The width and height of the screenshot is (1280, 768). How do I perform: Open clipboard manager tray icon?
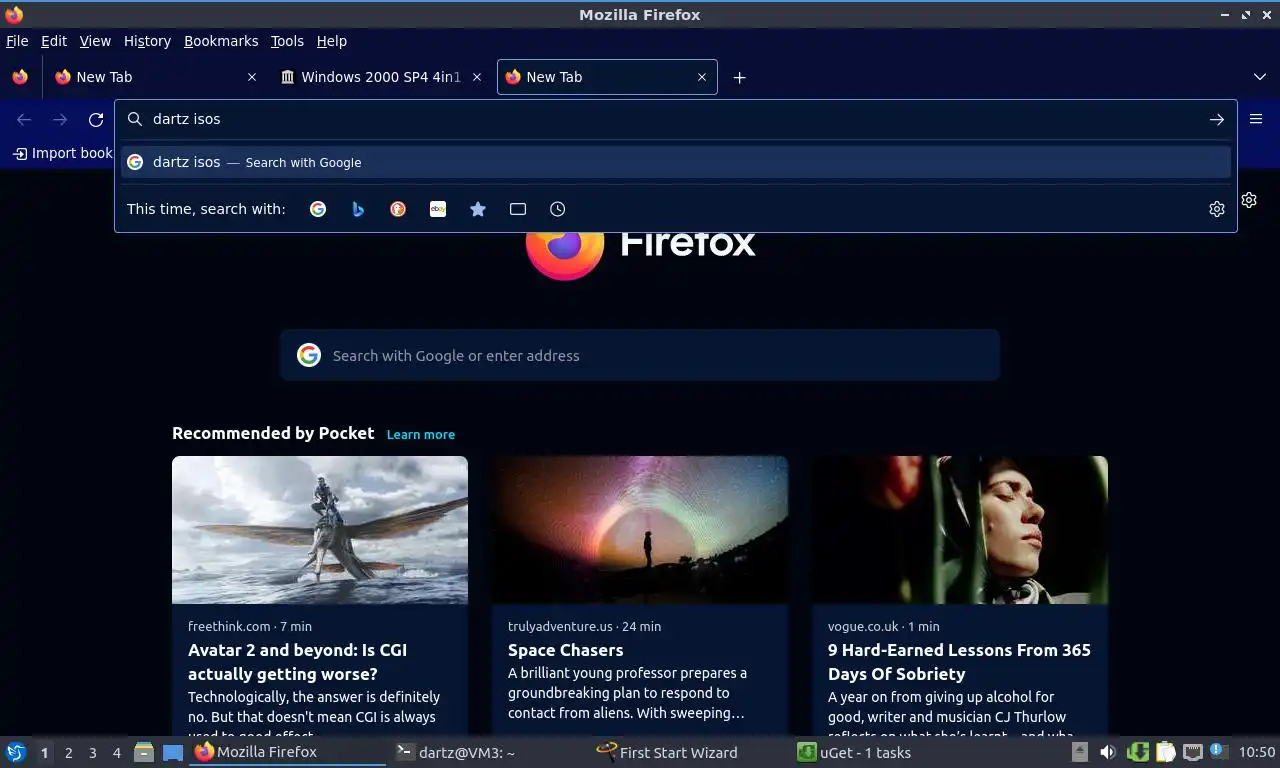1165,752
